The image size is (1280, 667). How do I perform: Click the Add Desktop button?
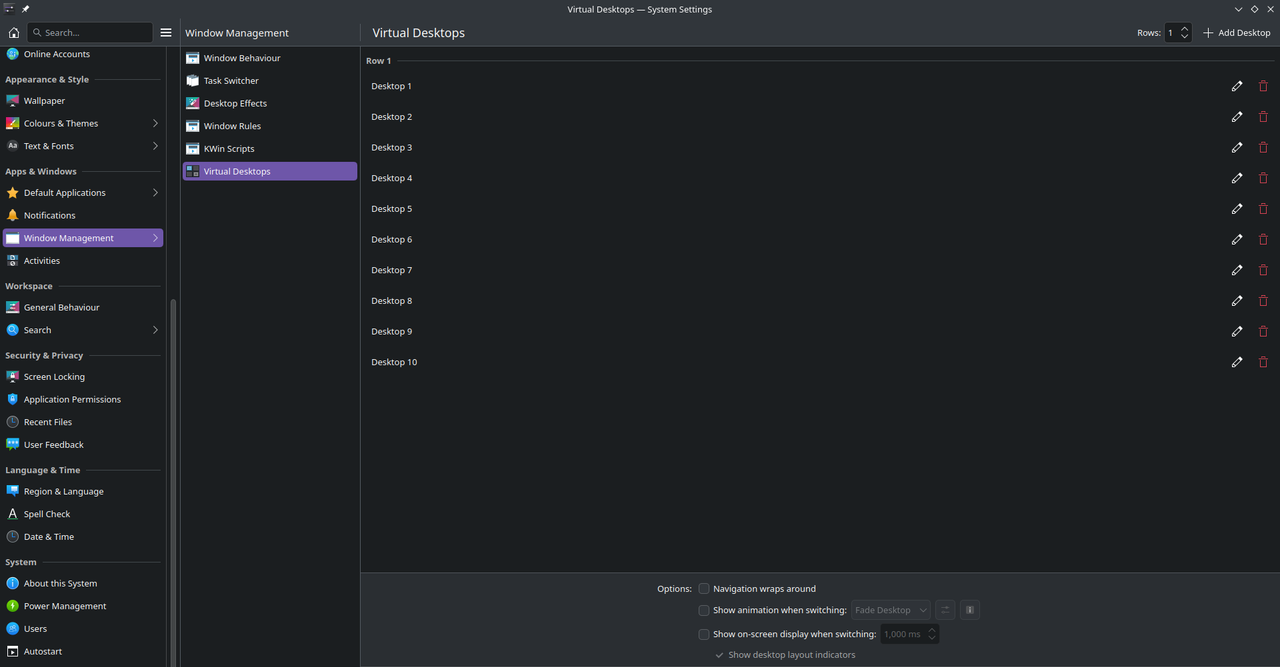(x=1236, y=32)
